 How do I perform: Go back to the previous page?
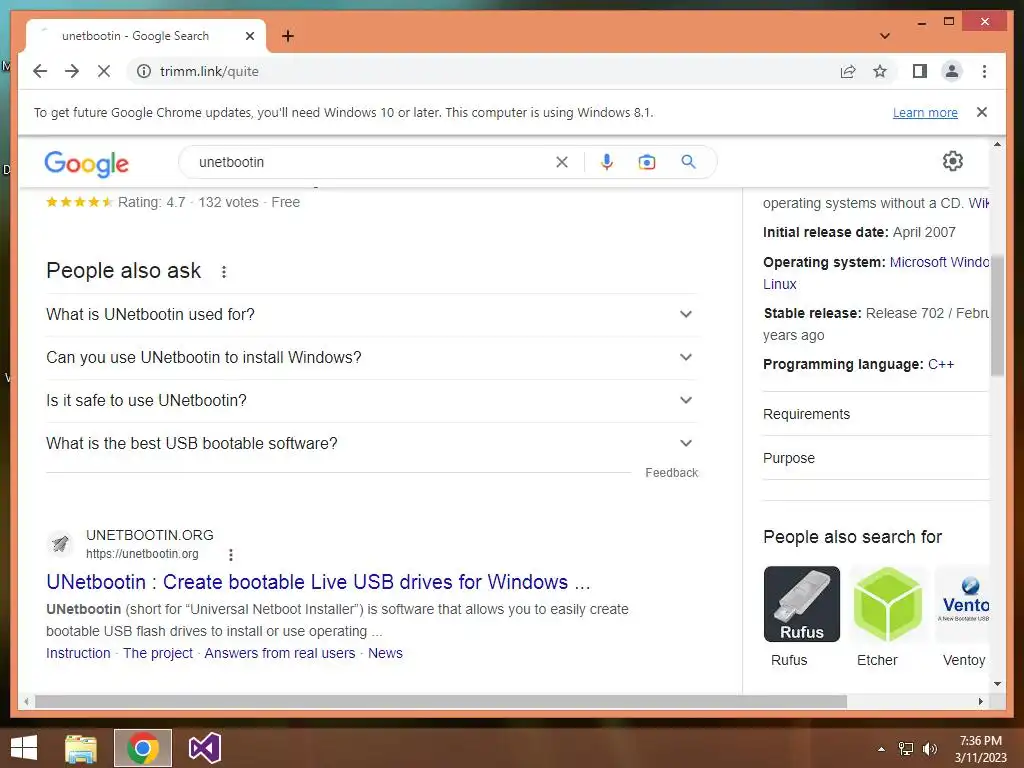pyautogui.click(x=40, y=71)
